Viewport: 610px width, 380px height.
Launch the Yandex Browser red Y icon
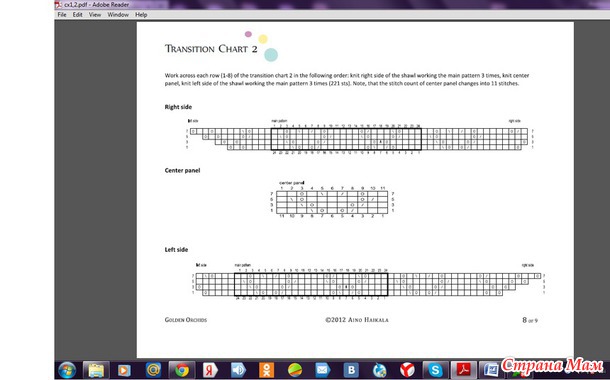[x=407, y=370]
